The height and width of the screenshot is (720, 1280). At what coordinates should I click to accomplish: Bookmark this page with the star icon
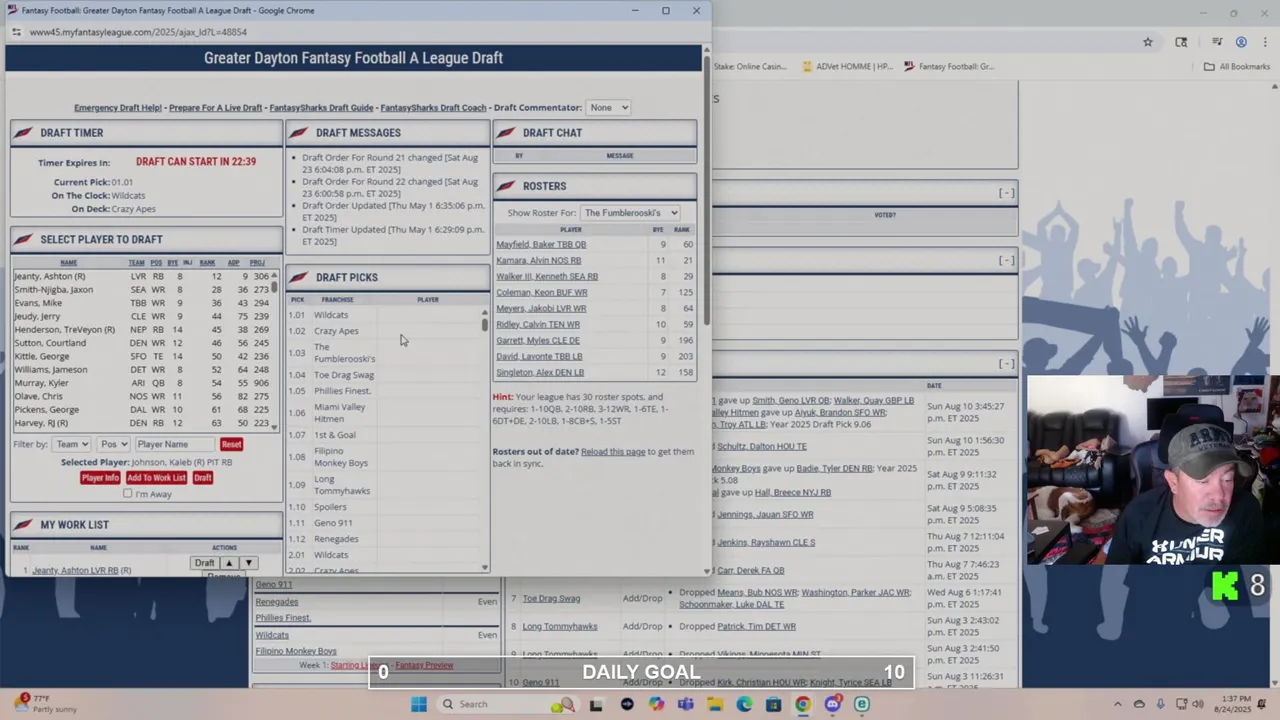coord(1148,42)
